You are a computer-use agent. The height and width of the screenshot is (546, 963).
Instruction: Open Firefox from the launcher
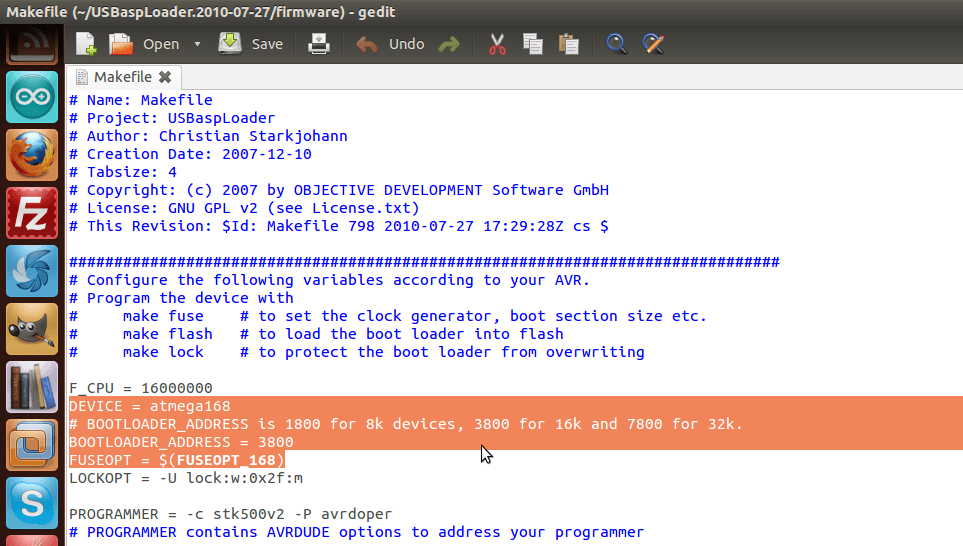pos(32,155)
